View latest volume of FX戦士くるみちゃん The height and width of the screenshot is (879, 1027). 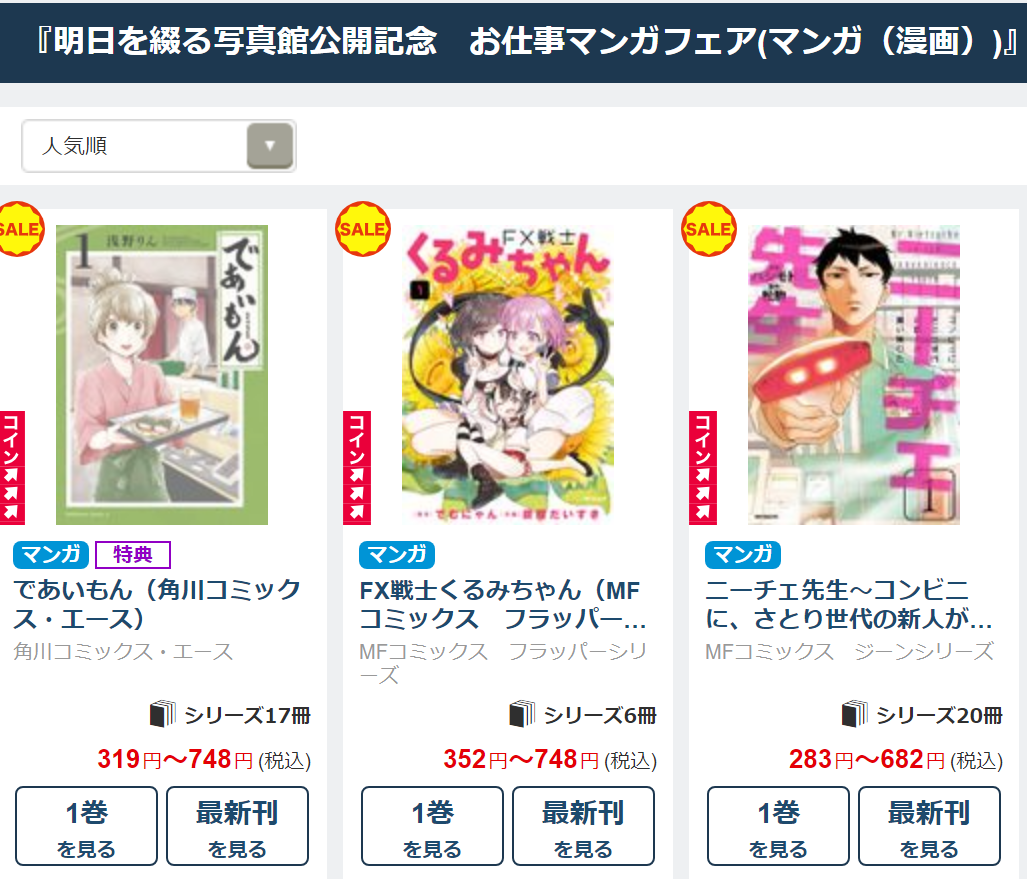point(583,826)
